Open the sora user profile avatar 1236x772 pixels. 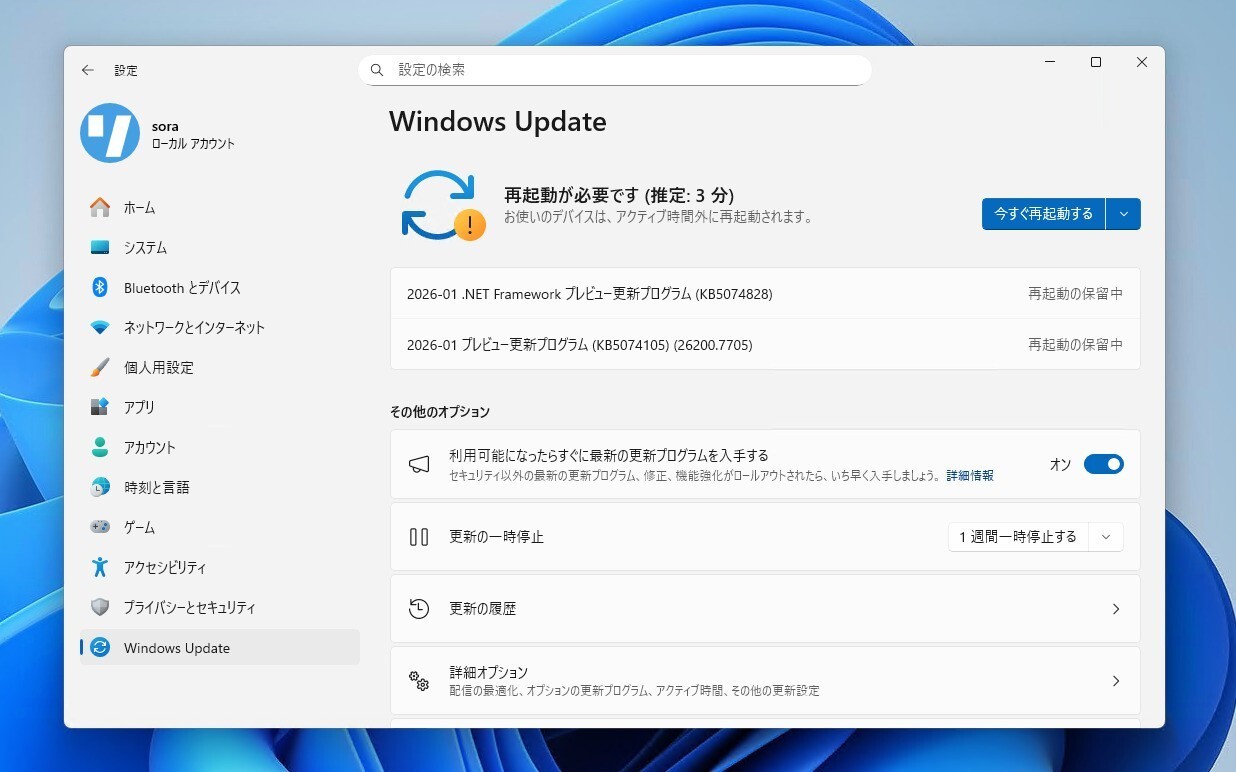coord(110,133)
